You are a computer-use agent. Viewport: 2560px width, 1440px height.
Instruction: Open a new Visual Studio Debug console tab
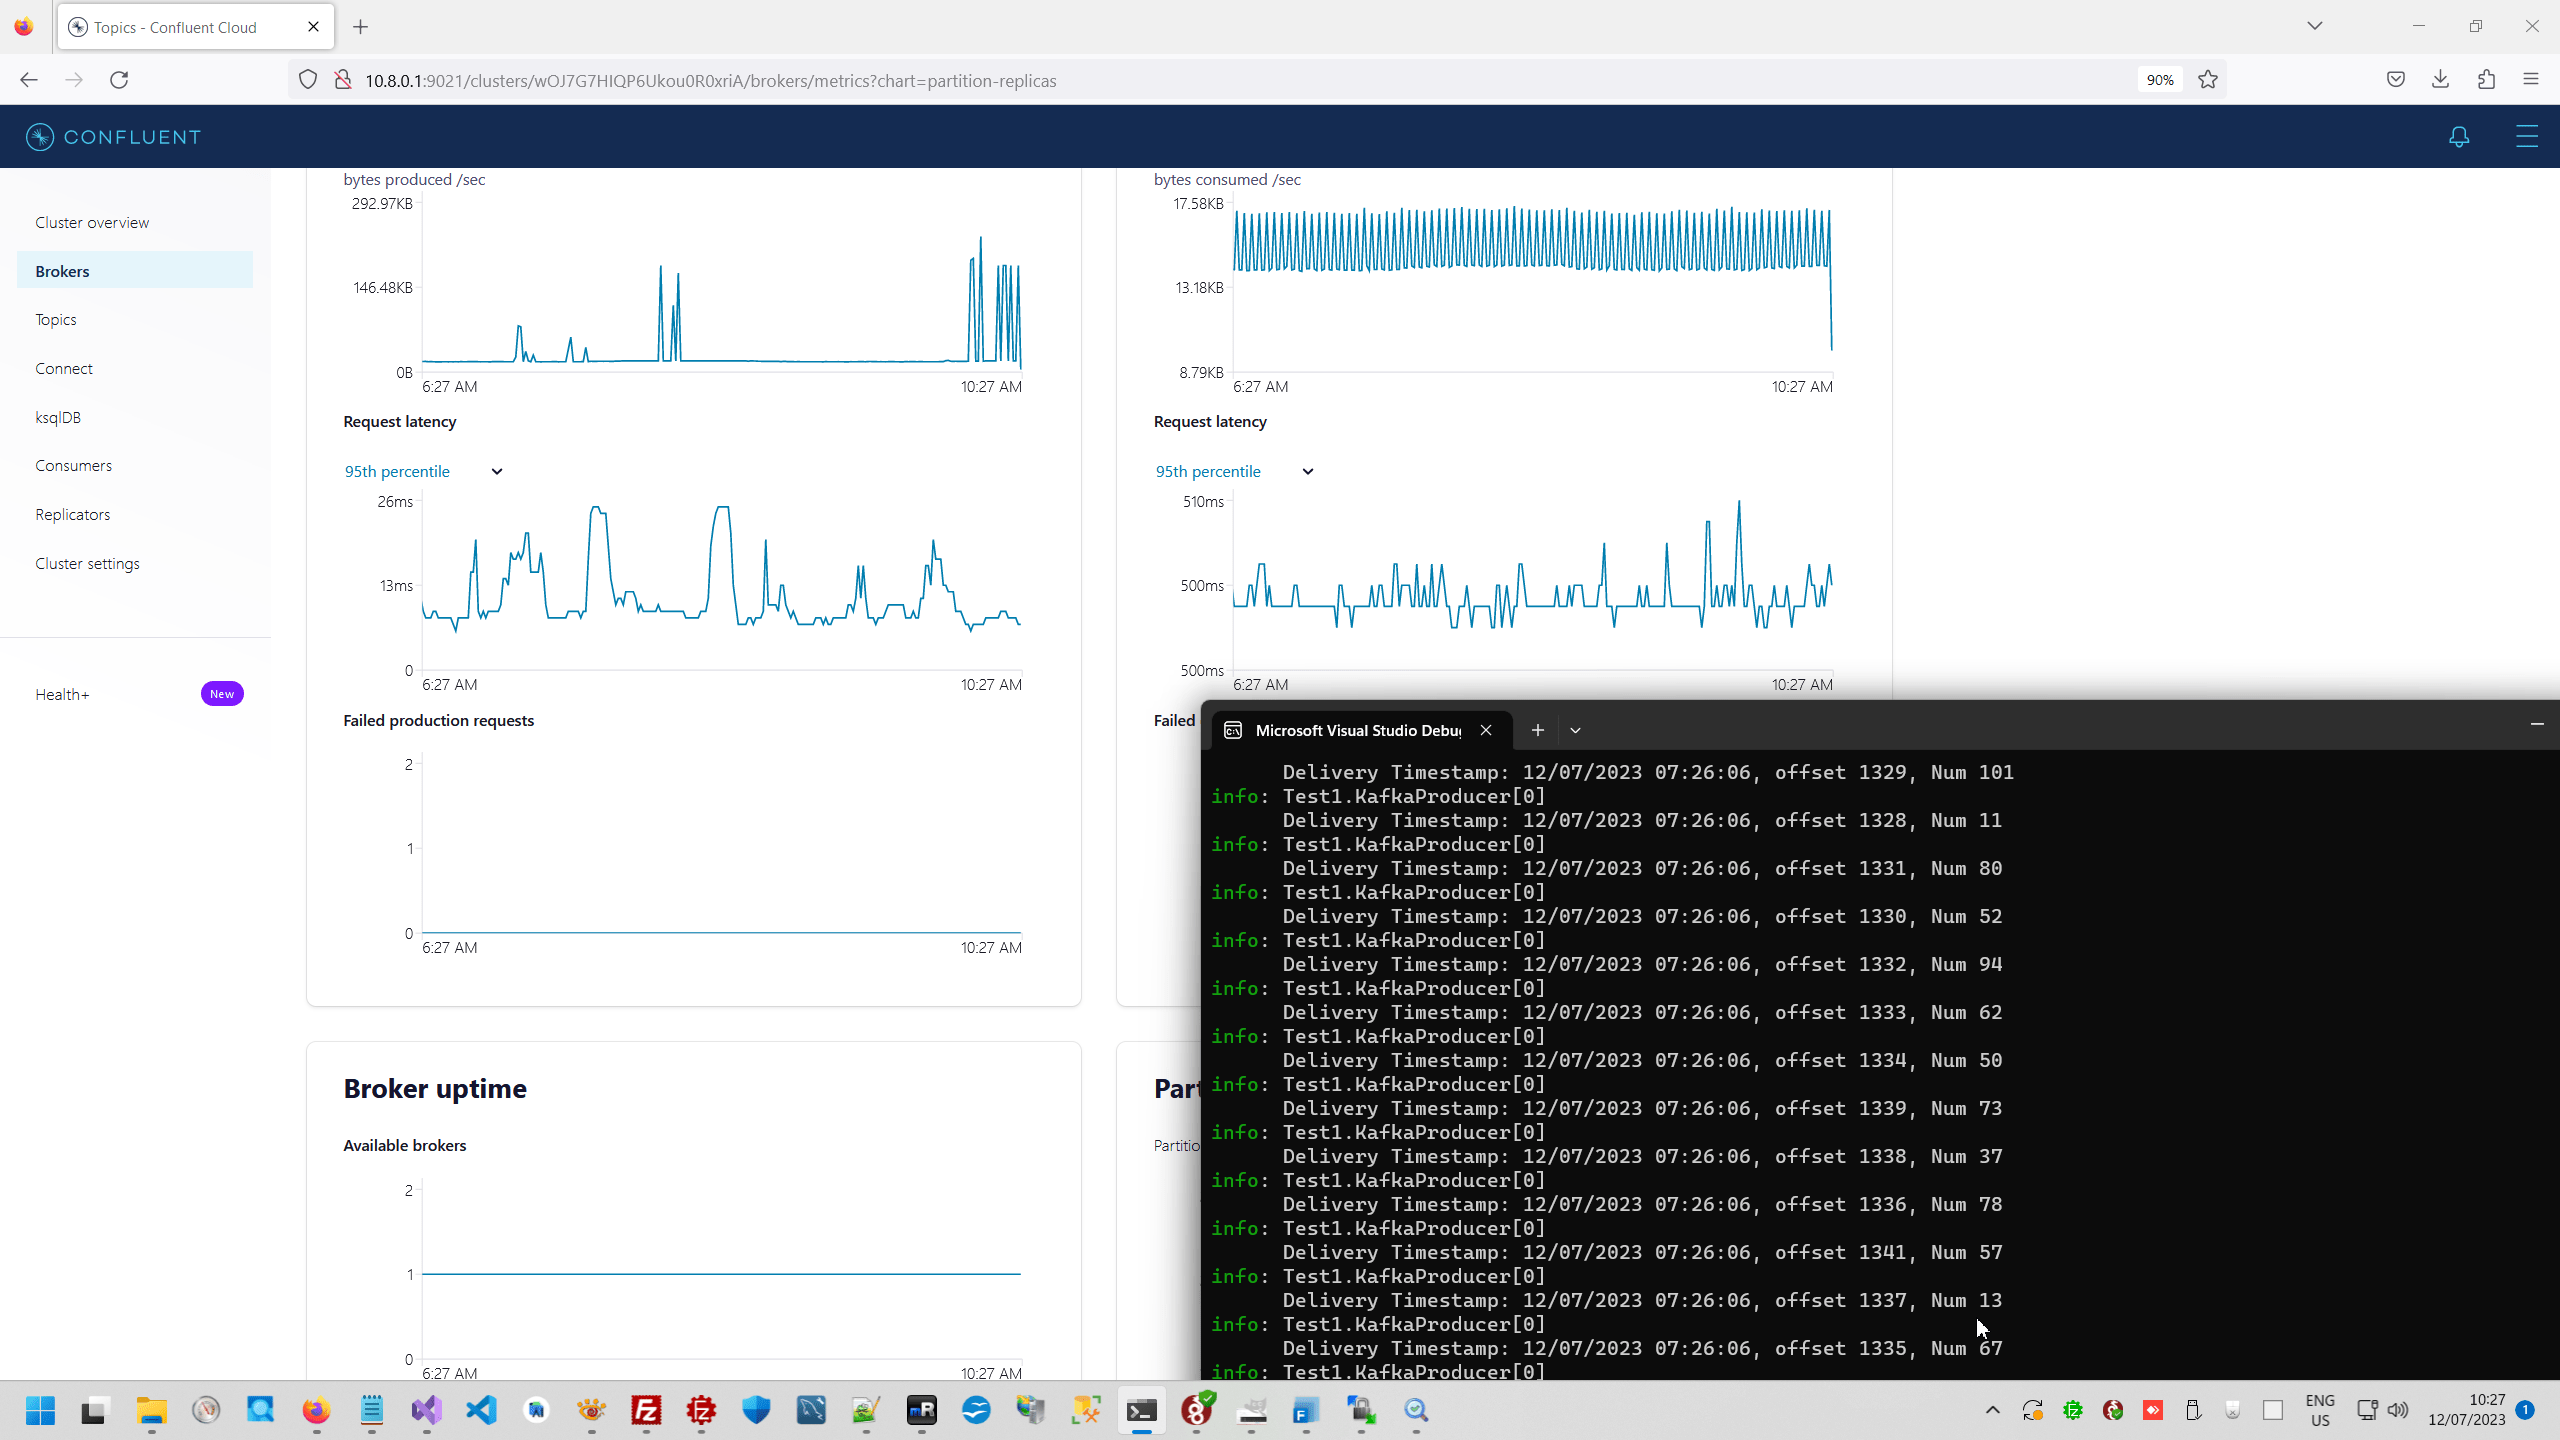1537,730
